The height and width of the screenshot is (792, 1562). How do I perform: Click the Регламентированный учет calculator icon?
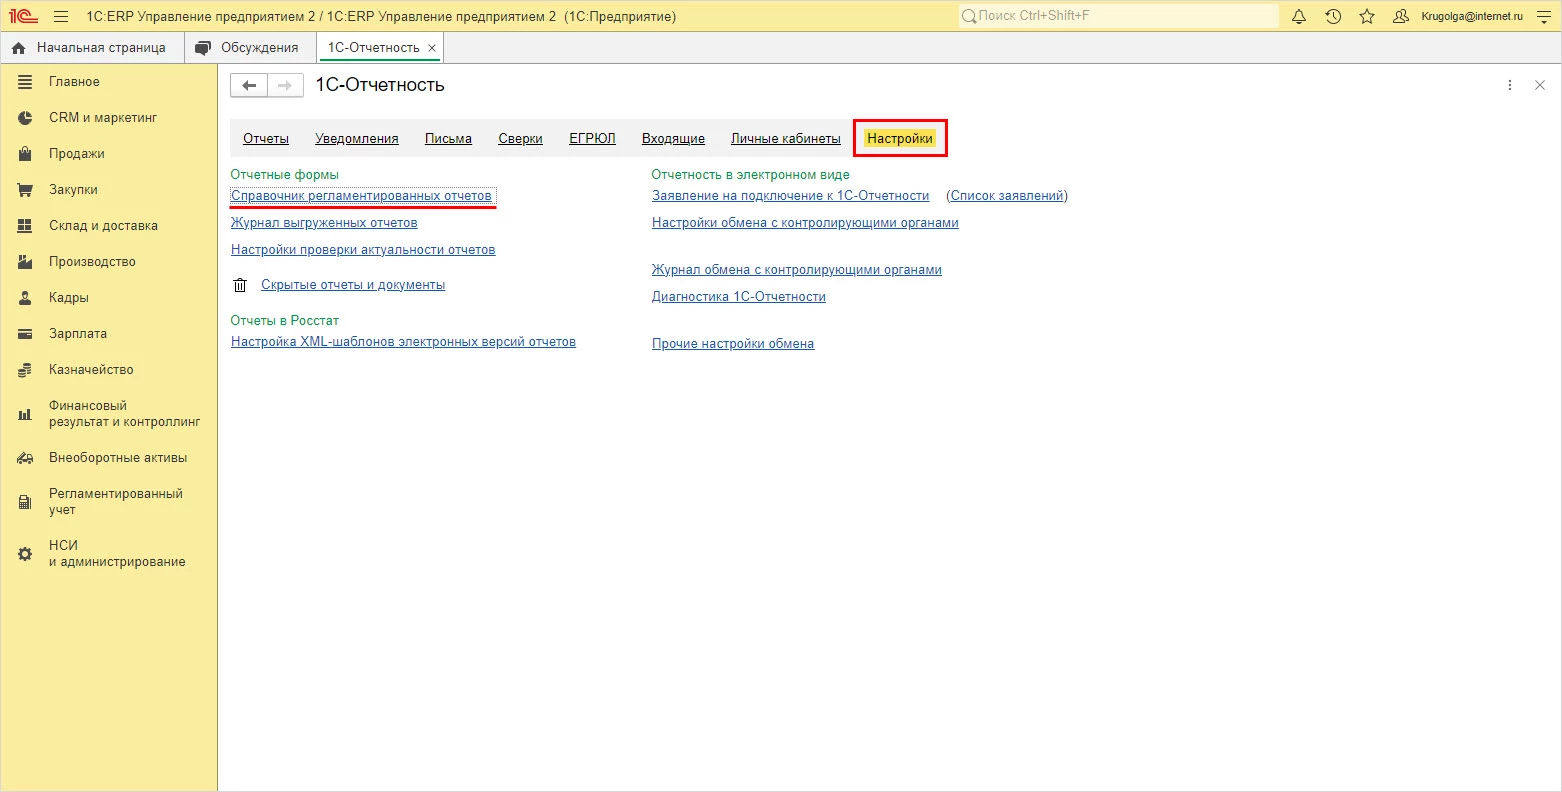point(25,502)
